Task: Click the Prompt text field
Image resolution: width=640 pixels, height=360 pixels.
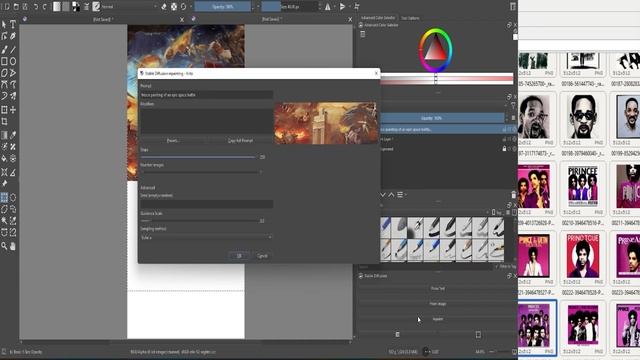Action: (207, 95)
